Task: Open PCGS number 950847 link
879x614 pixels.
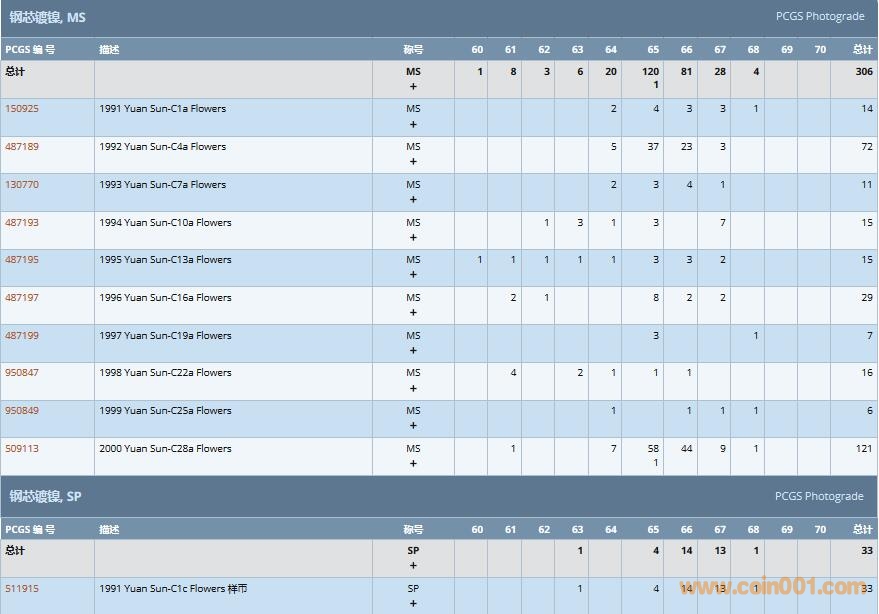Action: (x=22, y=373)
